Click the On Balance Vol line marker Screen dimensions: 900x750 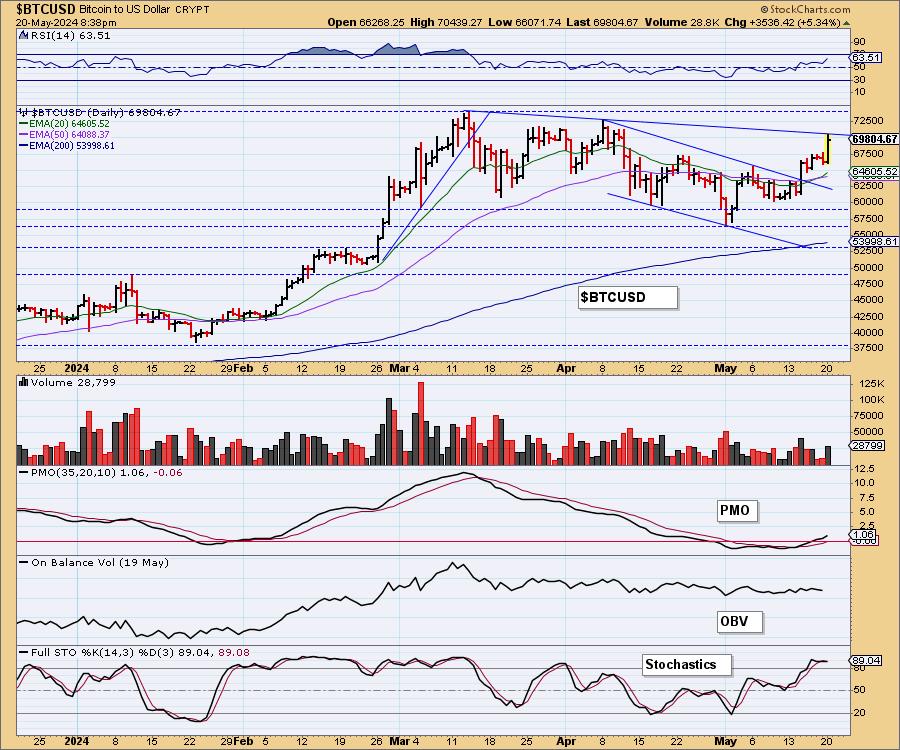click(24, 562)
